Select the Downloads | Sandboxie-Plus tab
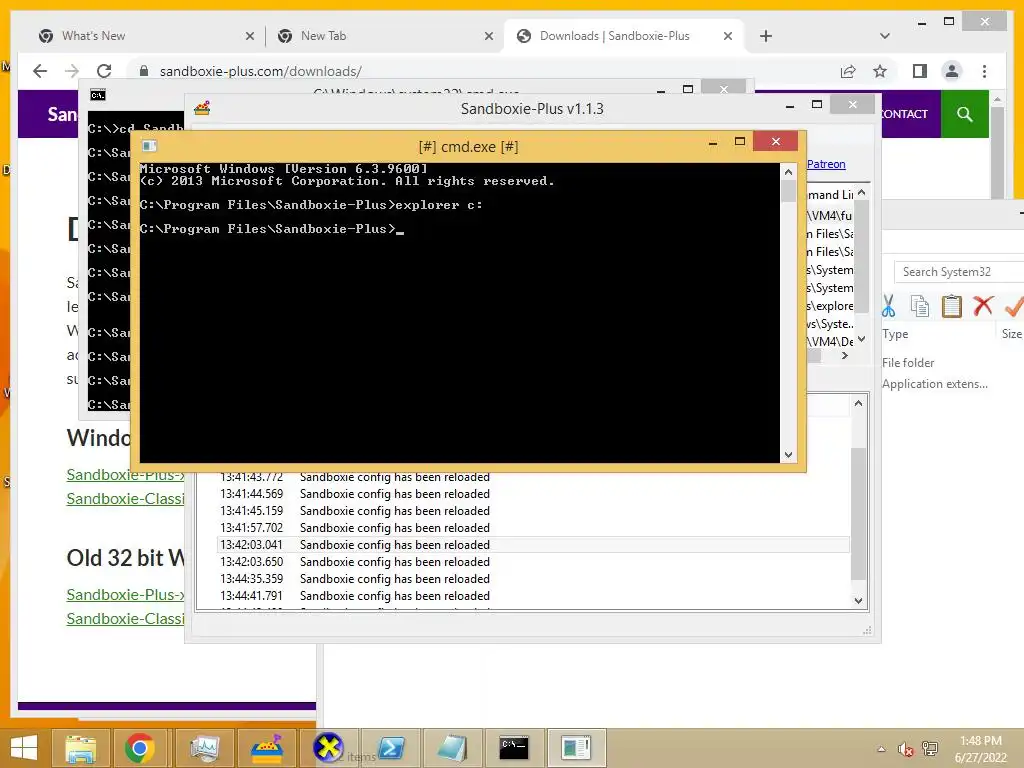 (624, 36)
